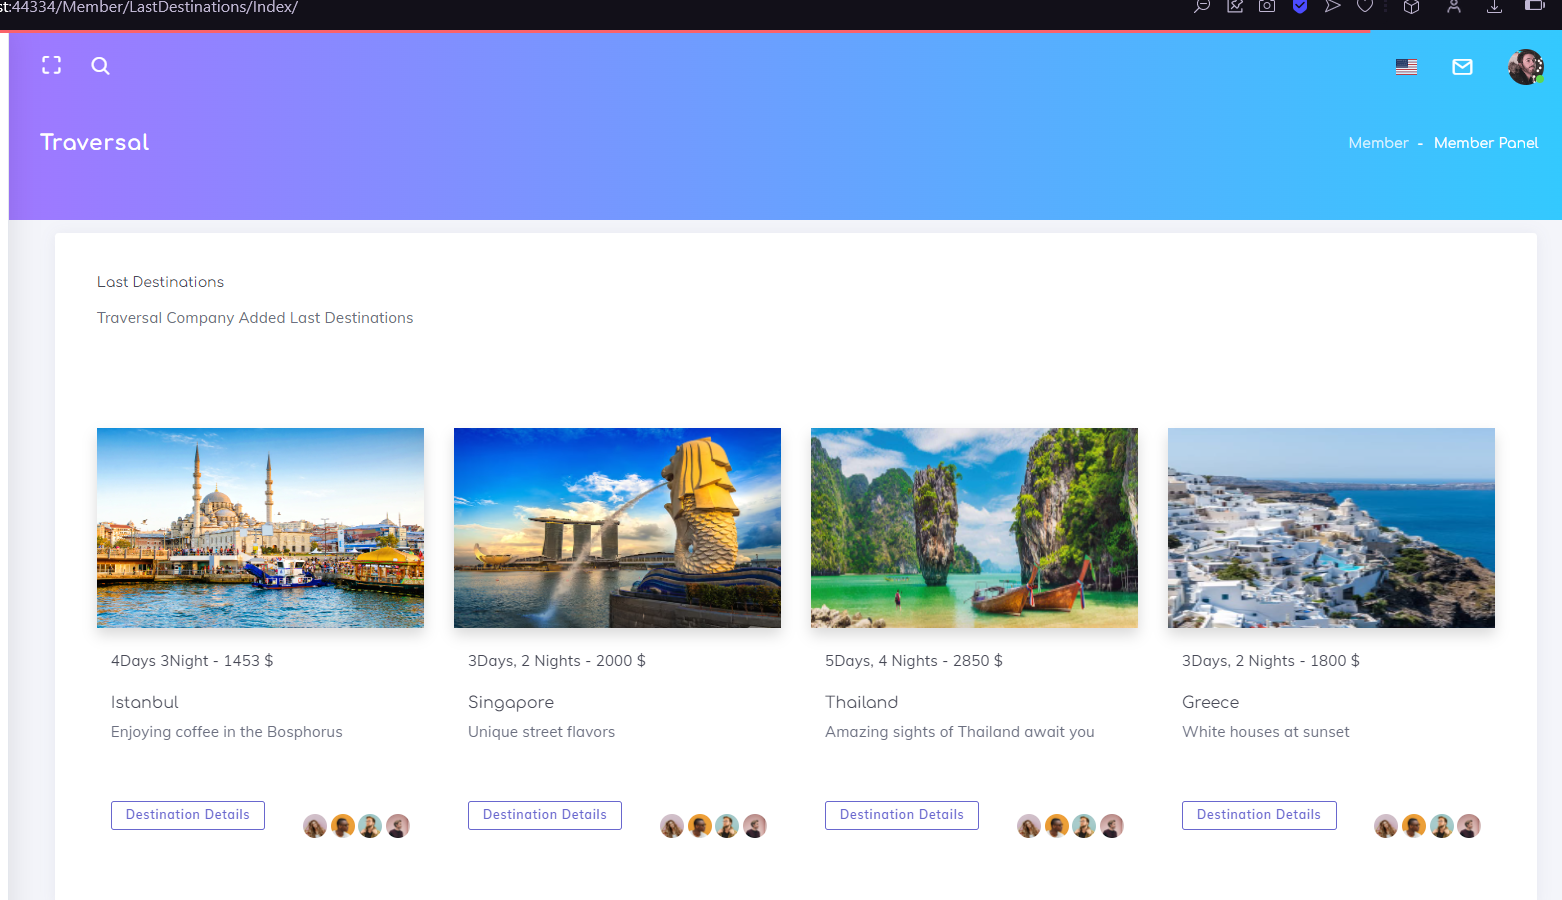Click rightmost member avatar on Istanbul card

[398, 826]
